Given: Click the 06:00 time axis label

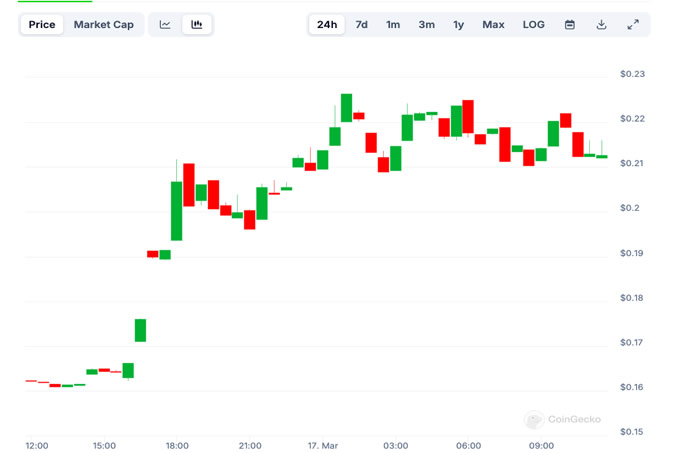Looking at the screenshot, I should [x=468, y=445].
